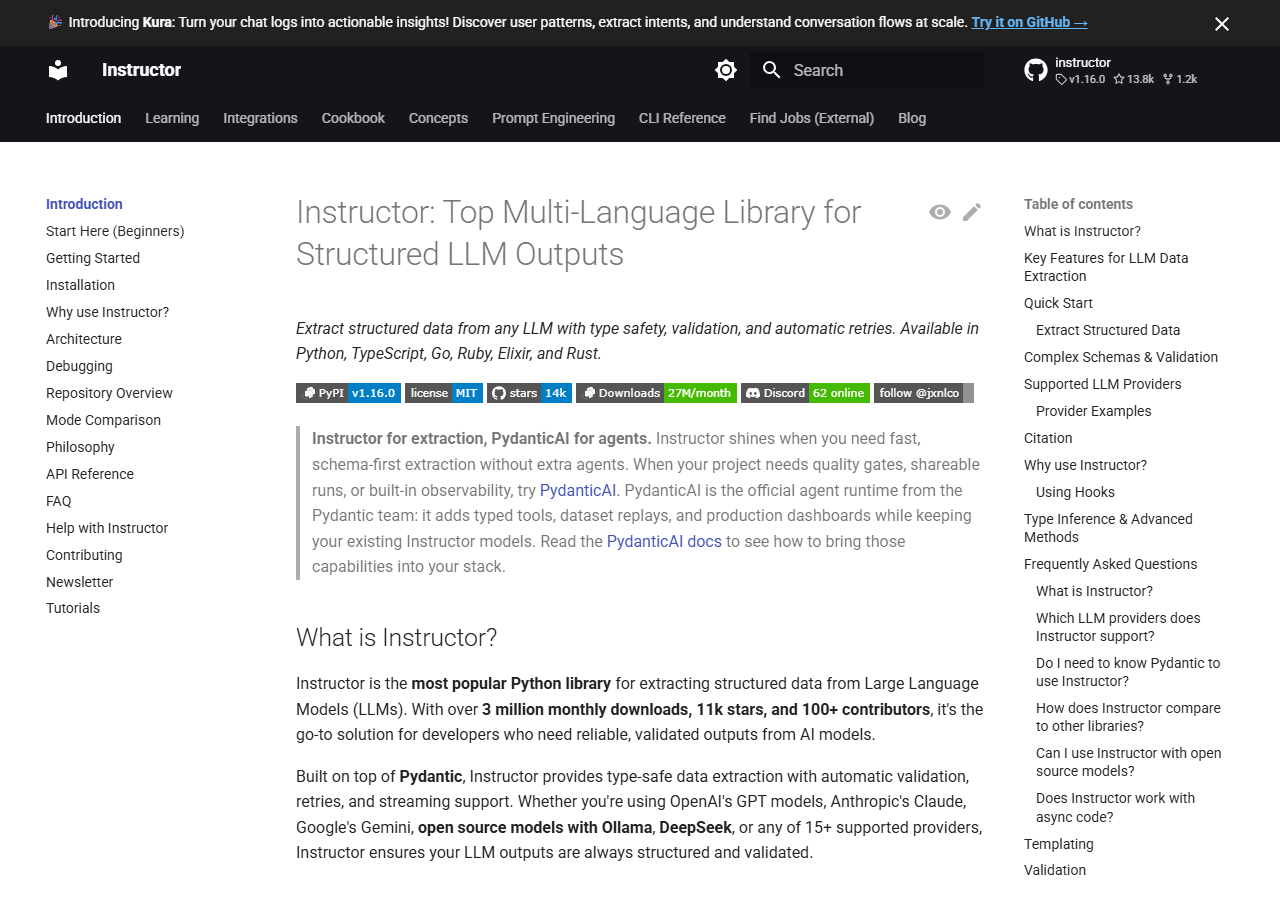Open the Prompt Engineering tab

tap(553, 118)
